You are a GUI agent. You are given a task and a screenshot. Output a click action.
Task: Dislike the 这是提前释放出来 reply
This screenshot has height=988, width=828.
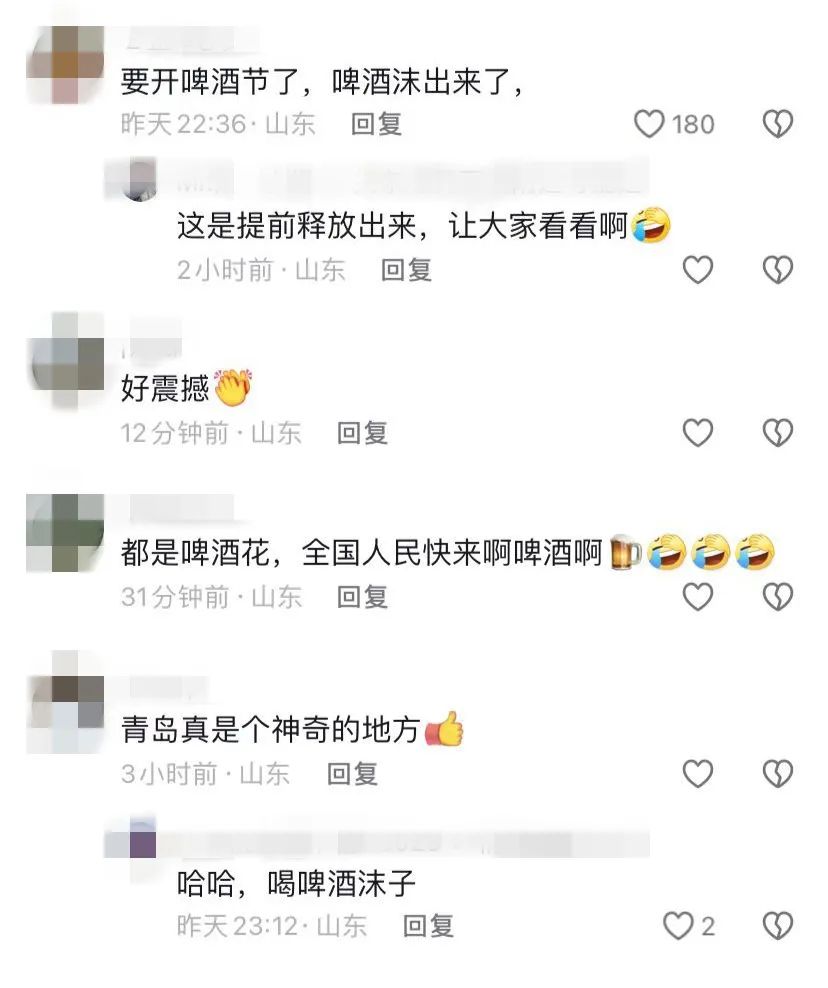coord(778,270)
